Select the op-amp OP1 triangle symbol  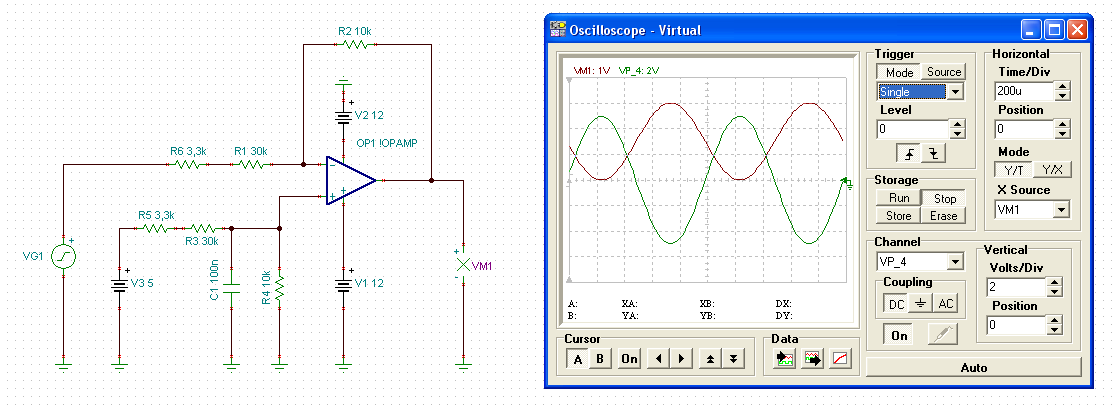pos(351,181)
